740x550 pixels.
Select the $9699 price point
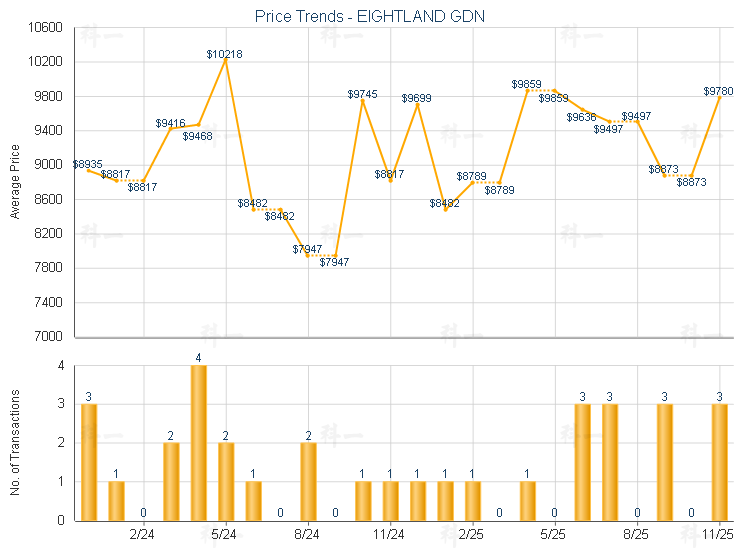coord(418,104)
